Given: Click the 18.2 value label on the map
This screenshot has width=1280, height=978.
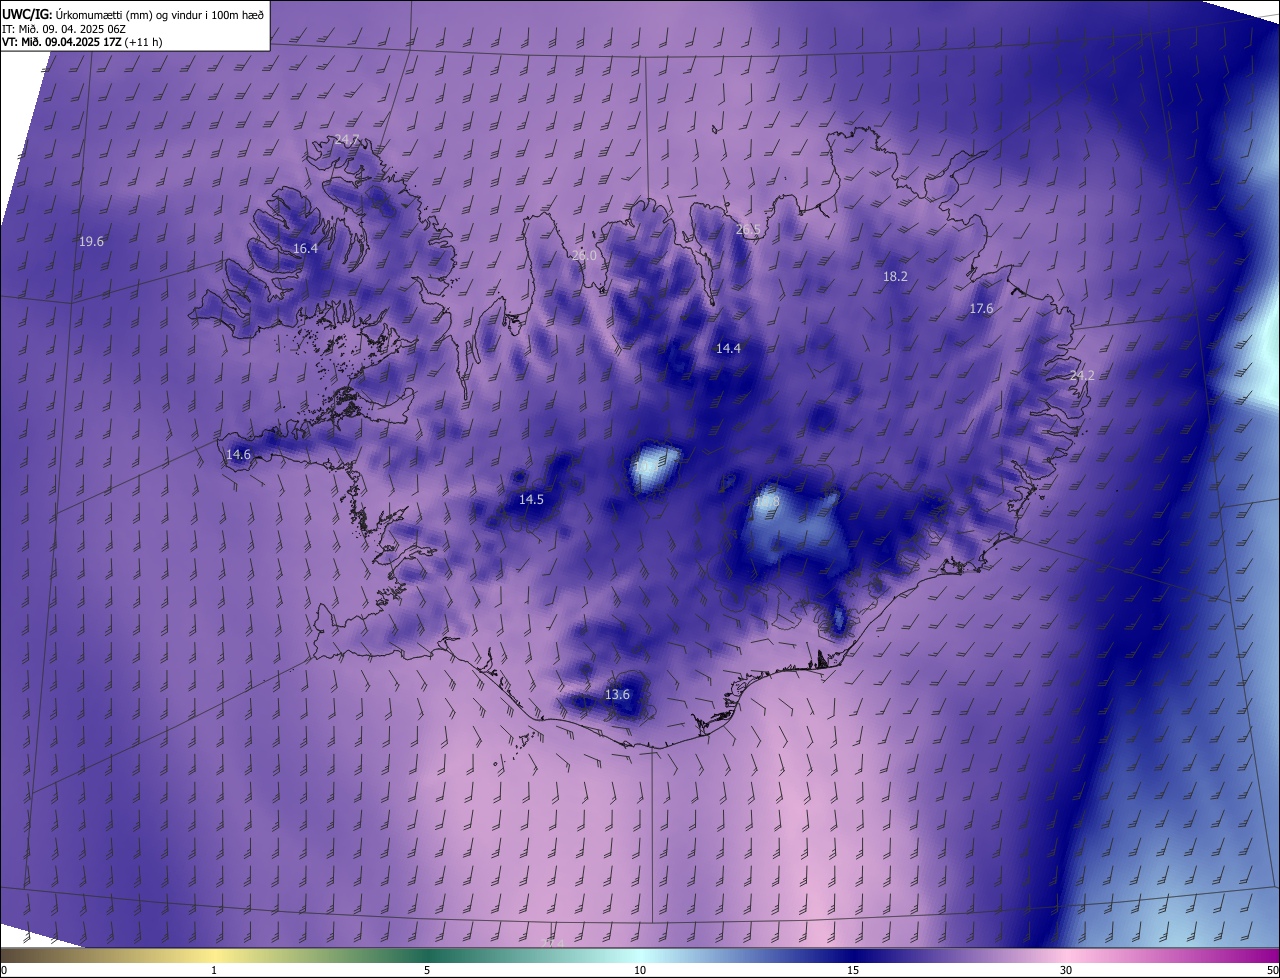Looking at the screenshot, I should pyautogui.click(x=895, y=276).
